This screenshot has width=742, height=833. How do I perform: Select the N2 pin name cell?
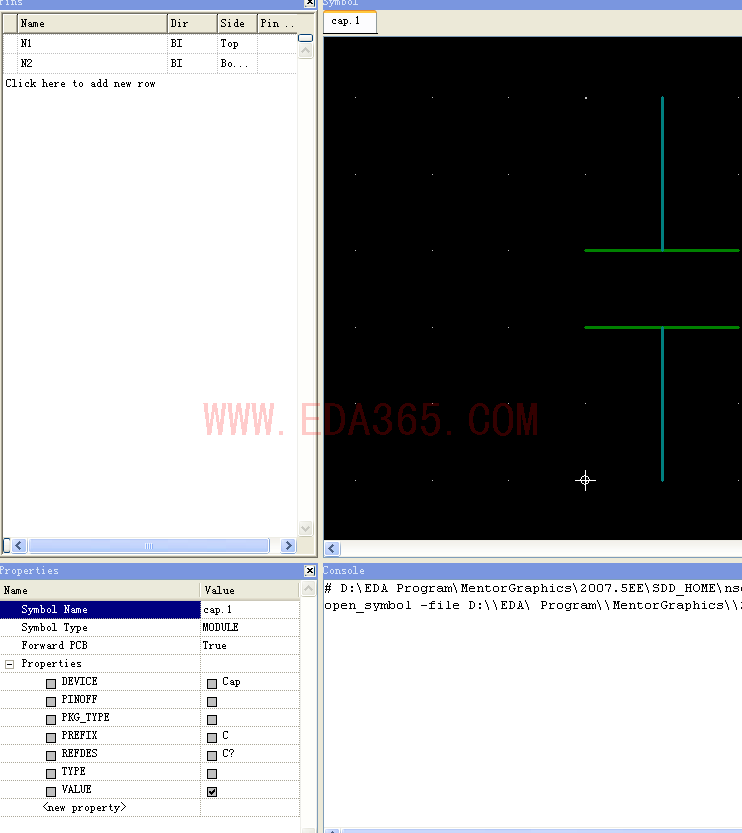[x=92, y=63]
